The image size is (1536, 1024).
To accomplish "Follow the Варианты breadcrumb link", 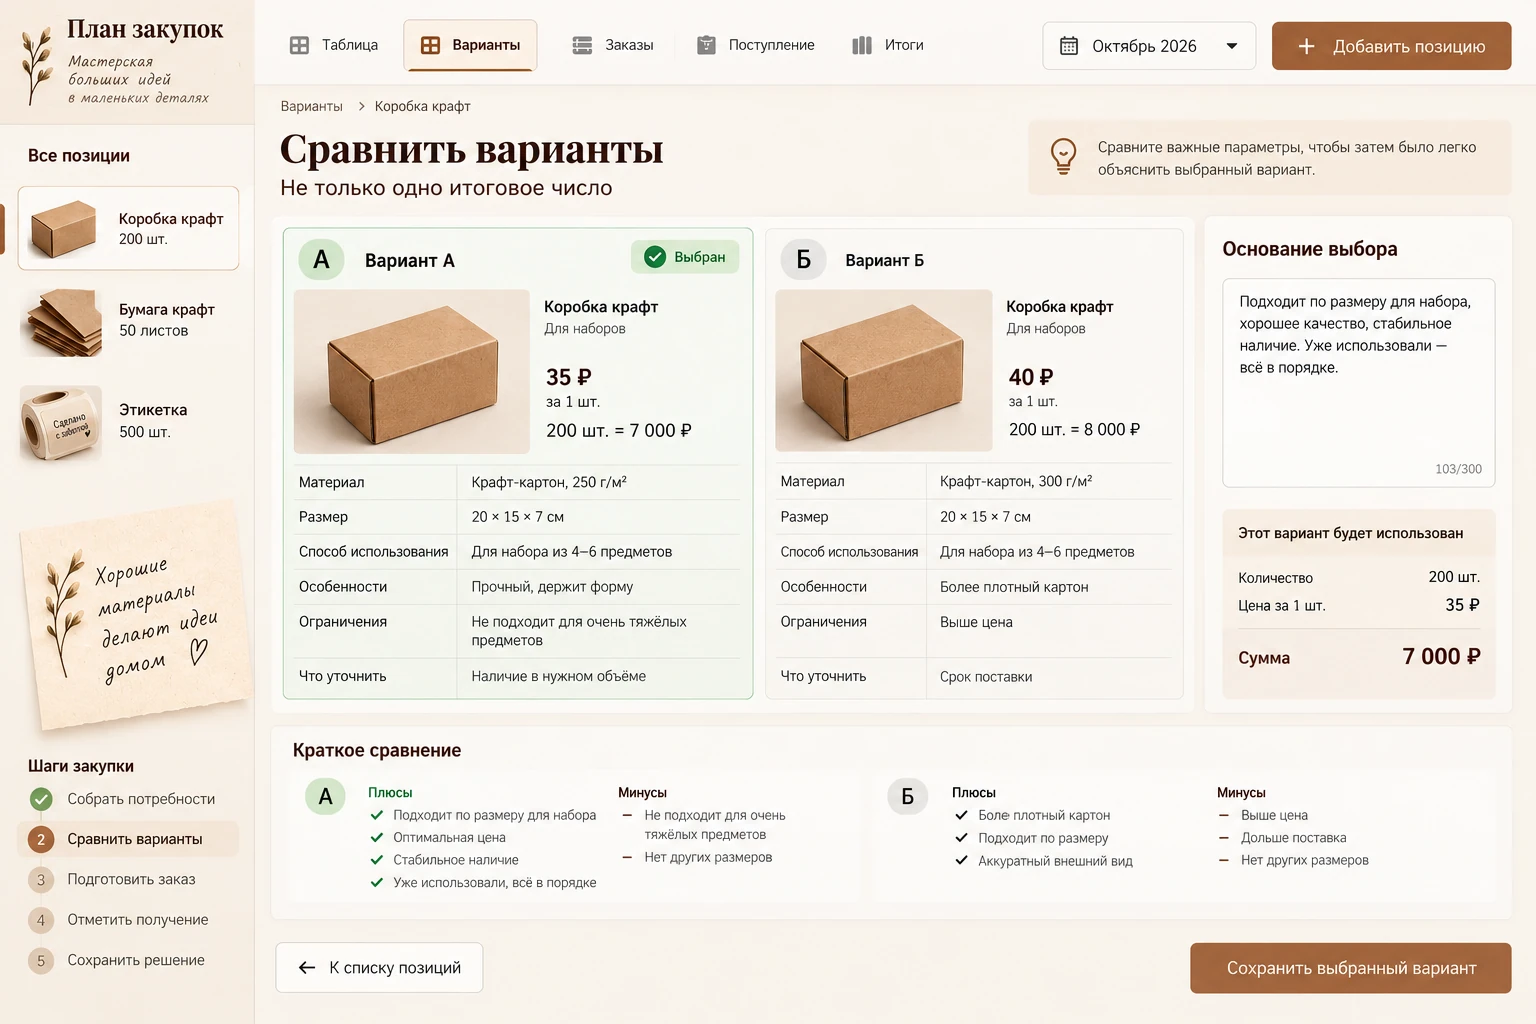I will [311, 106].
